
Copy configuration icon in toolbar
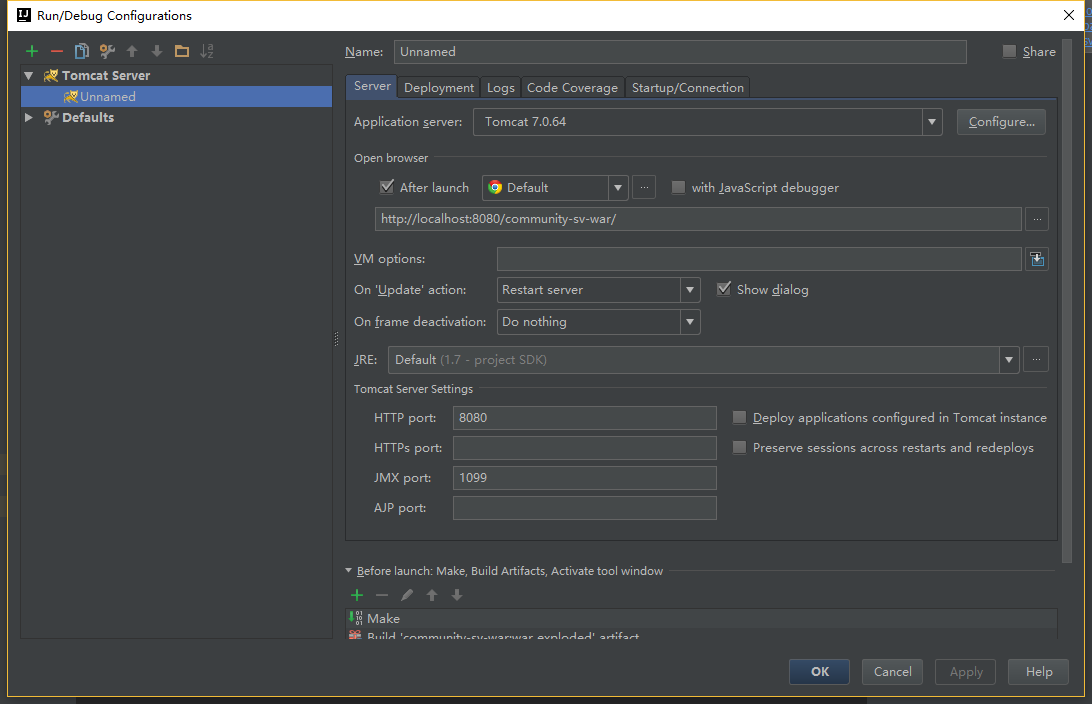(81, 51)
